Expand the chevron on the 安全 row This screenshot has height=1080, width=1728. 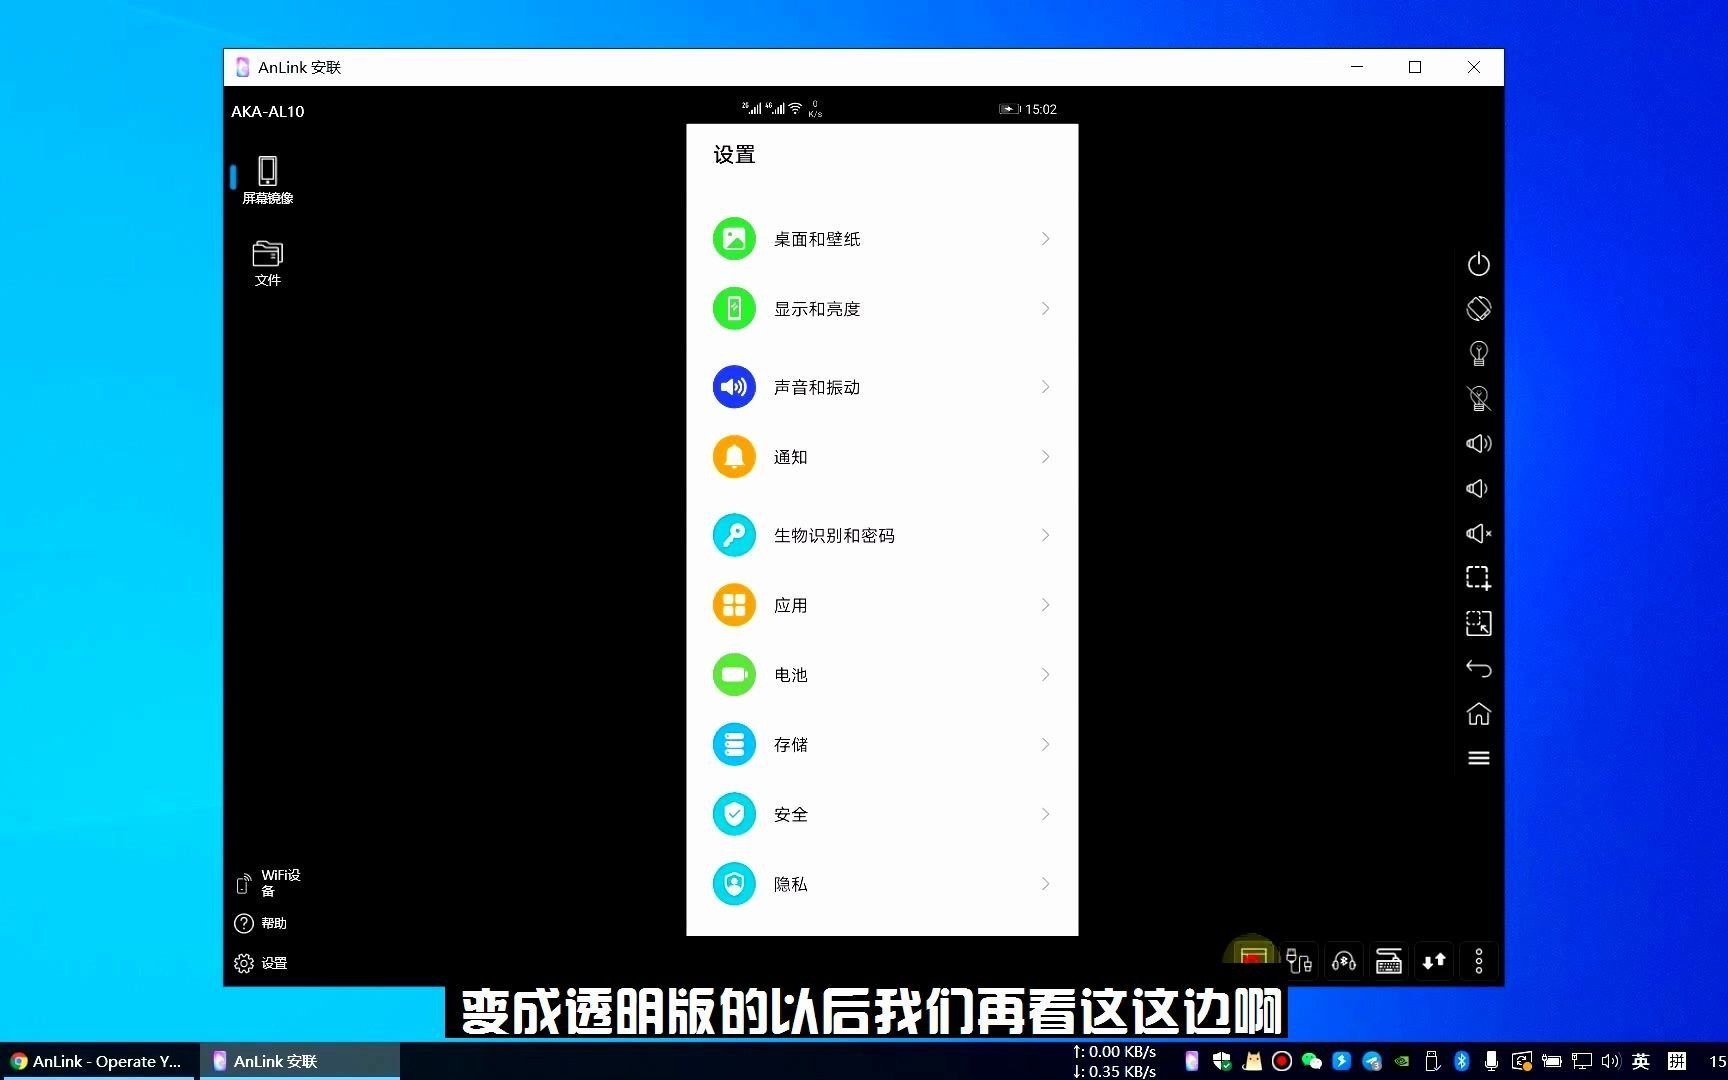point(1045,815)
